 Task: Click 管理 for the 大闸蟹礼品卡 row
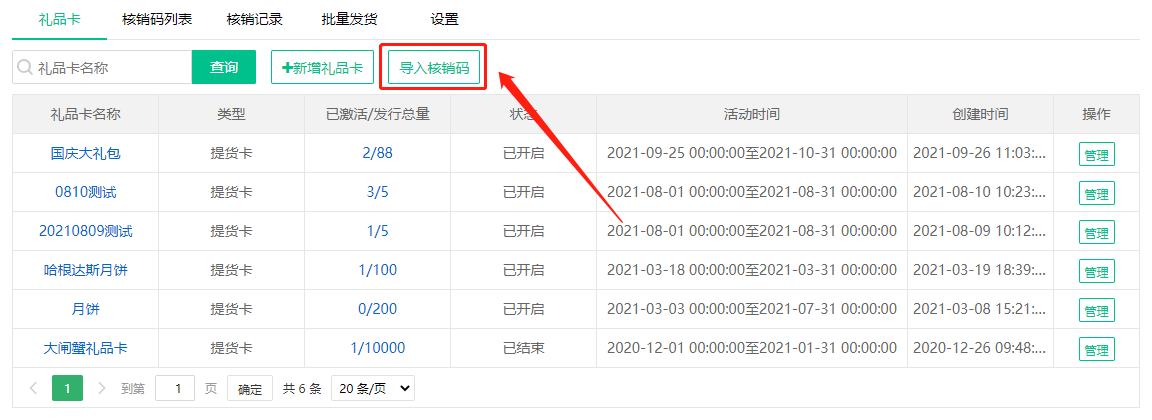[1096, 350]
